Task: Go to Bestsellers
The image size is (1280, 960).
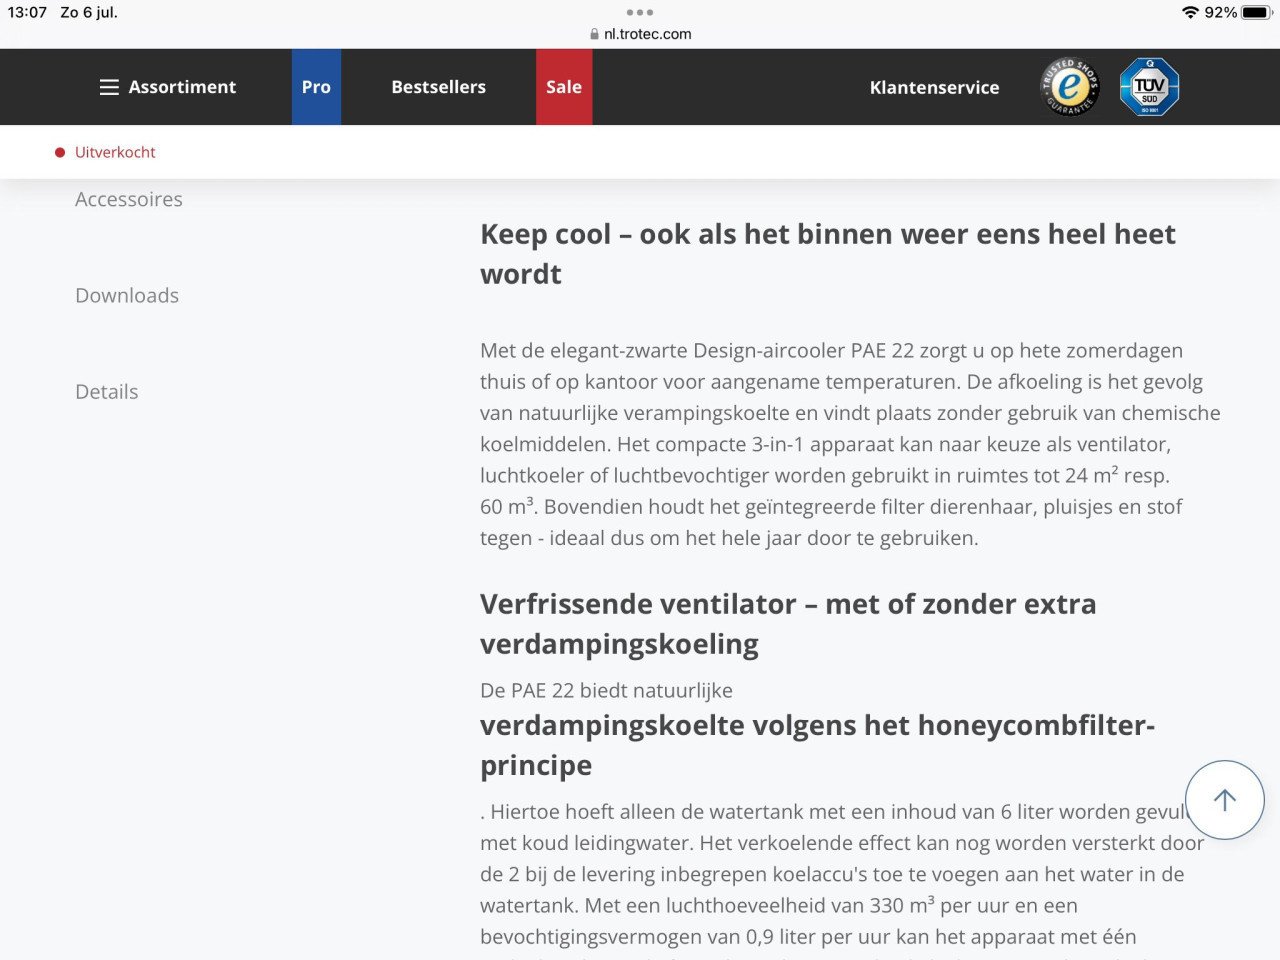Action: [x=438, y=87]
